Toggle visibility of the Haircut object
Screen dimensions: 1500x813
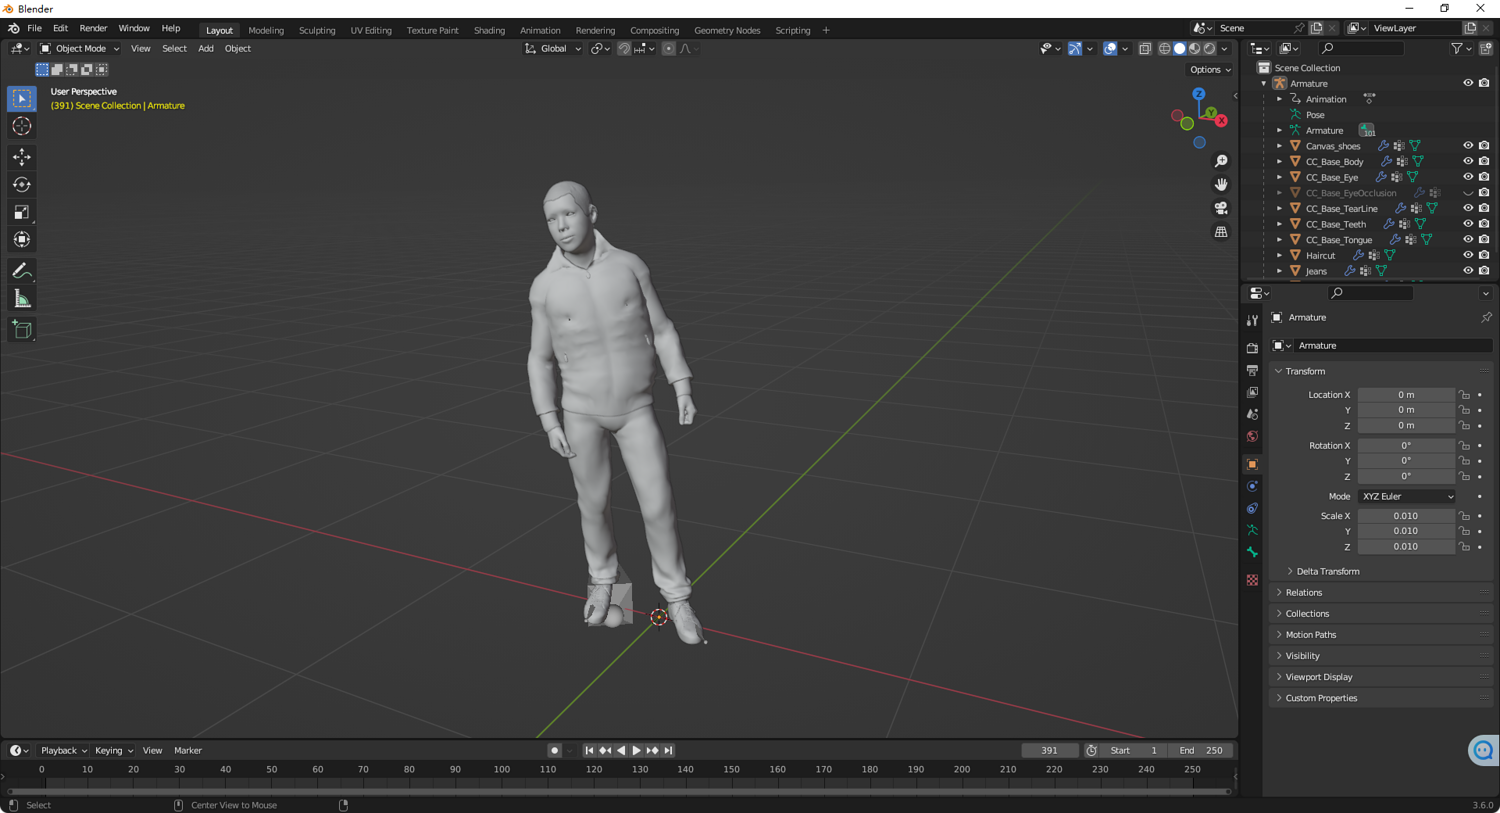1468,255
